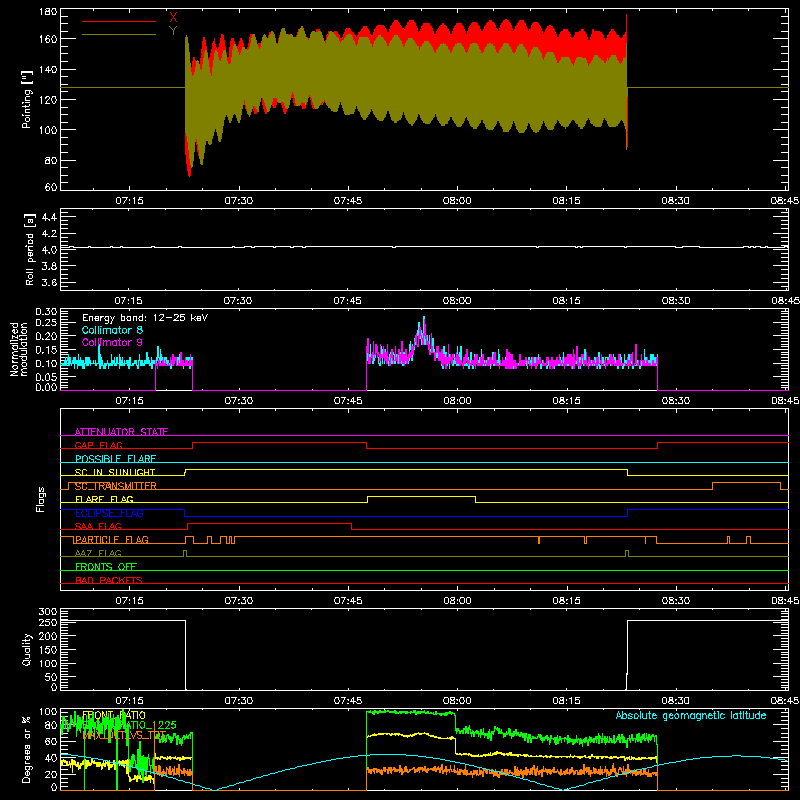800x800 pixels.
Task: Click 07:45 tick under the Quality plot
Action: [347, 701]
